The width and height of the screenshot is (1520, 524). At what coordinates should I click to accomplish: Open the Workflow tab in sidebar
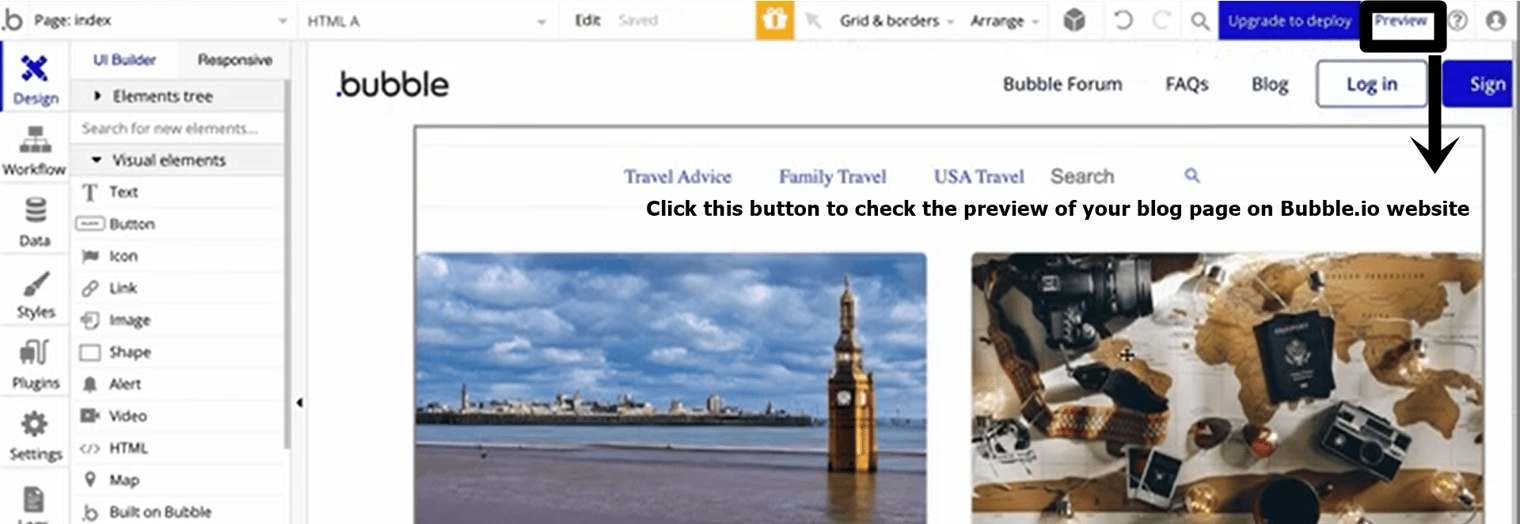(x=35, y=152)
